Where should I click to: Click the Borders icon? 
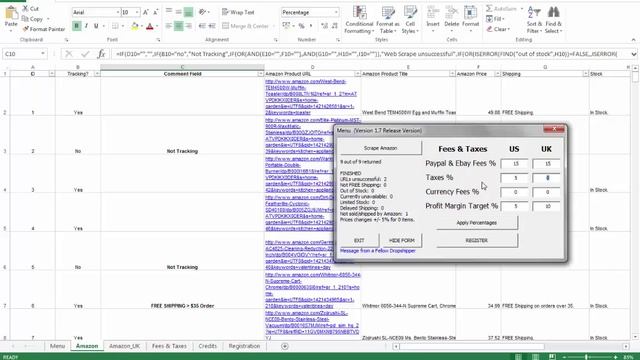(x=115, y=26)
